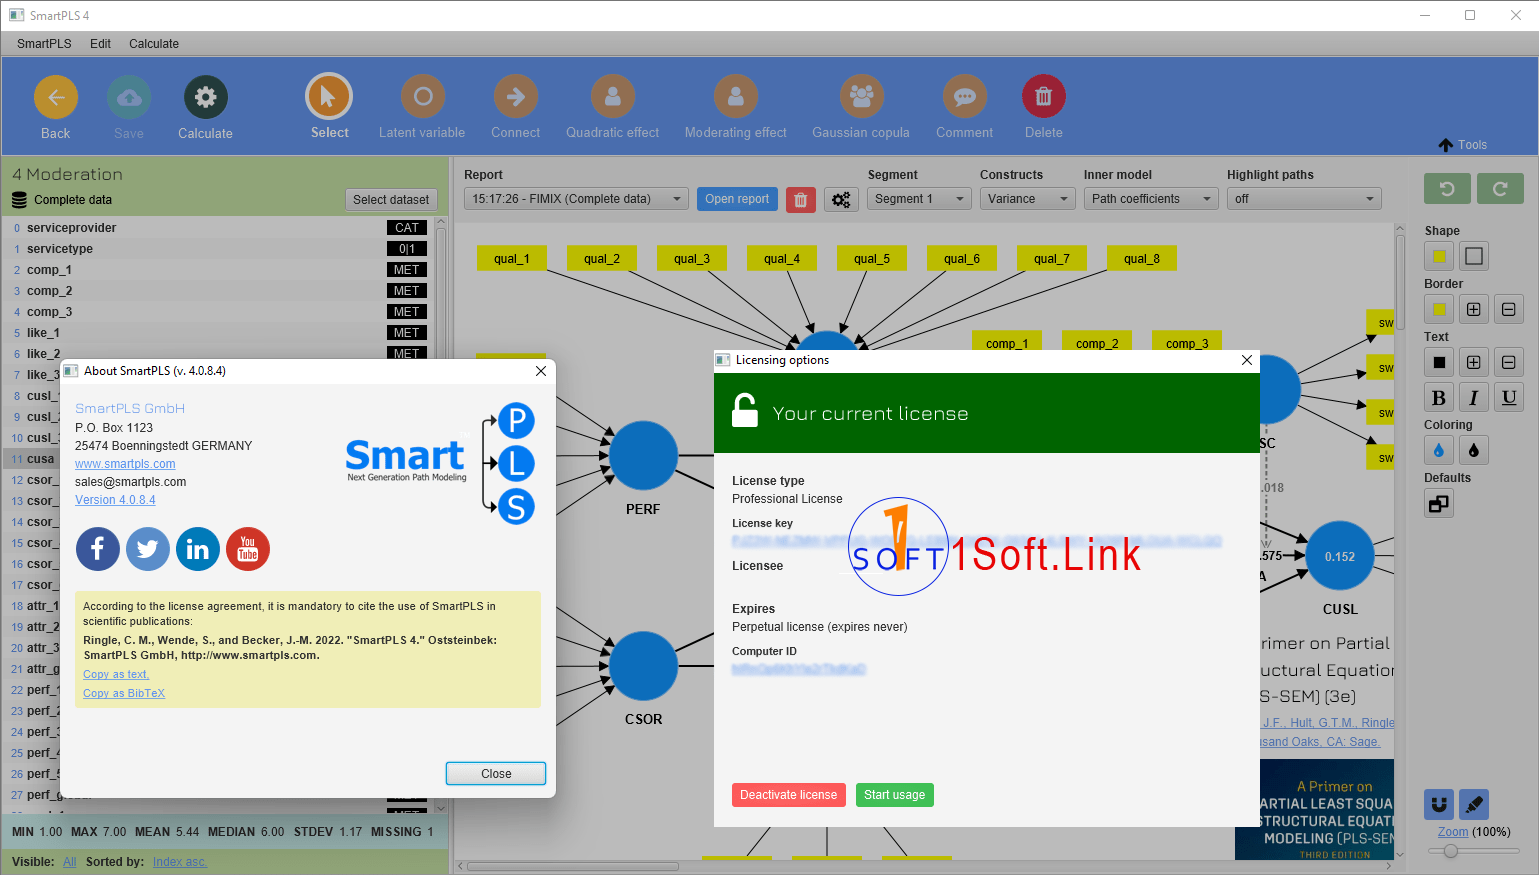Open SmartPLS LinkedIn page icon

(x=198, y=549)
